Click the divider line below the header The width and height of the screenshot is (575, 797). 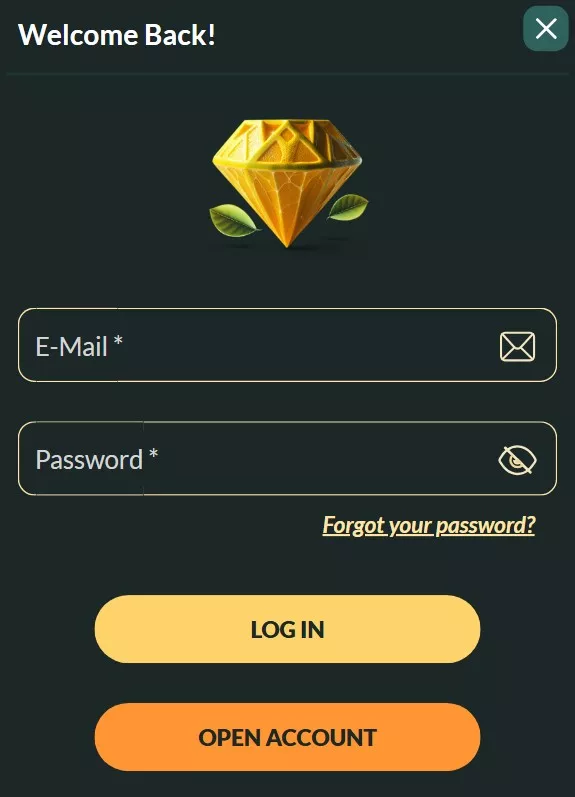(x=287, y=74)
